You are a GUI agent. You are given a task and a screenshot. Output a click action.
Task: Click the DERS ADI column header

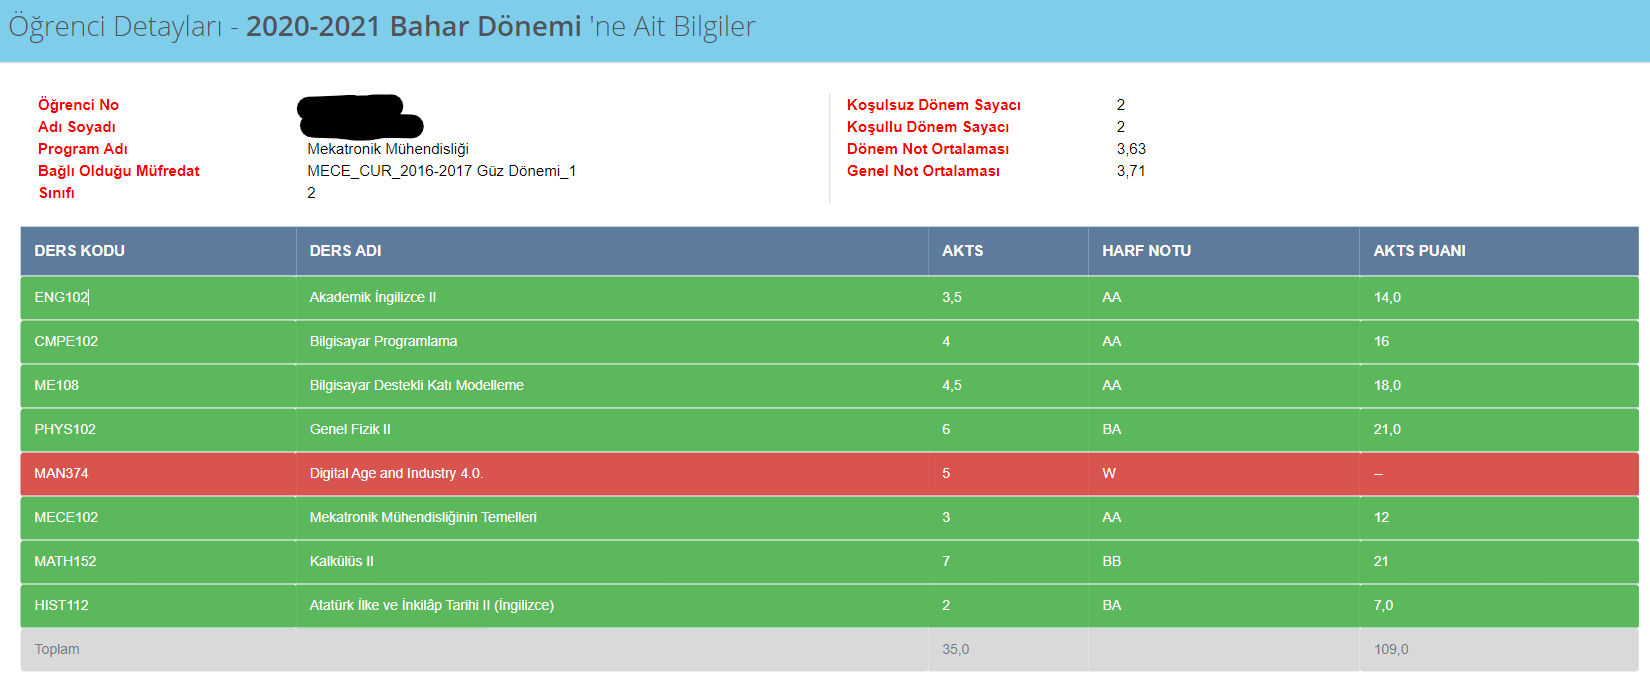[x=345, y=251]
